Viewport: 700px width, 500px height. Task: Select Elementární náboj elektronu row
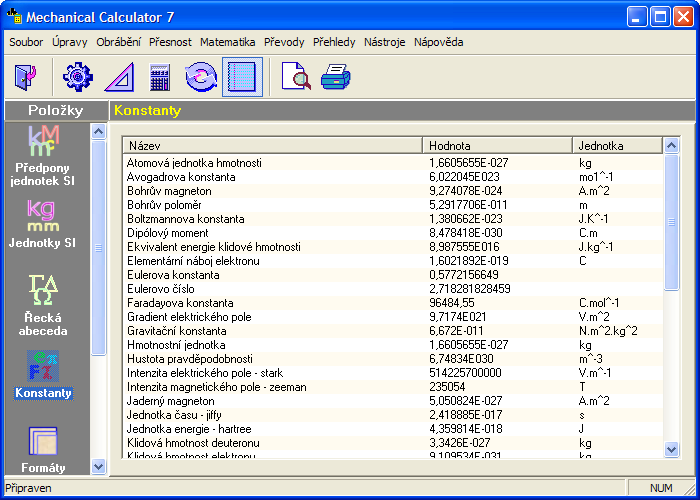click(x=393, y=261)
